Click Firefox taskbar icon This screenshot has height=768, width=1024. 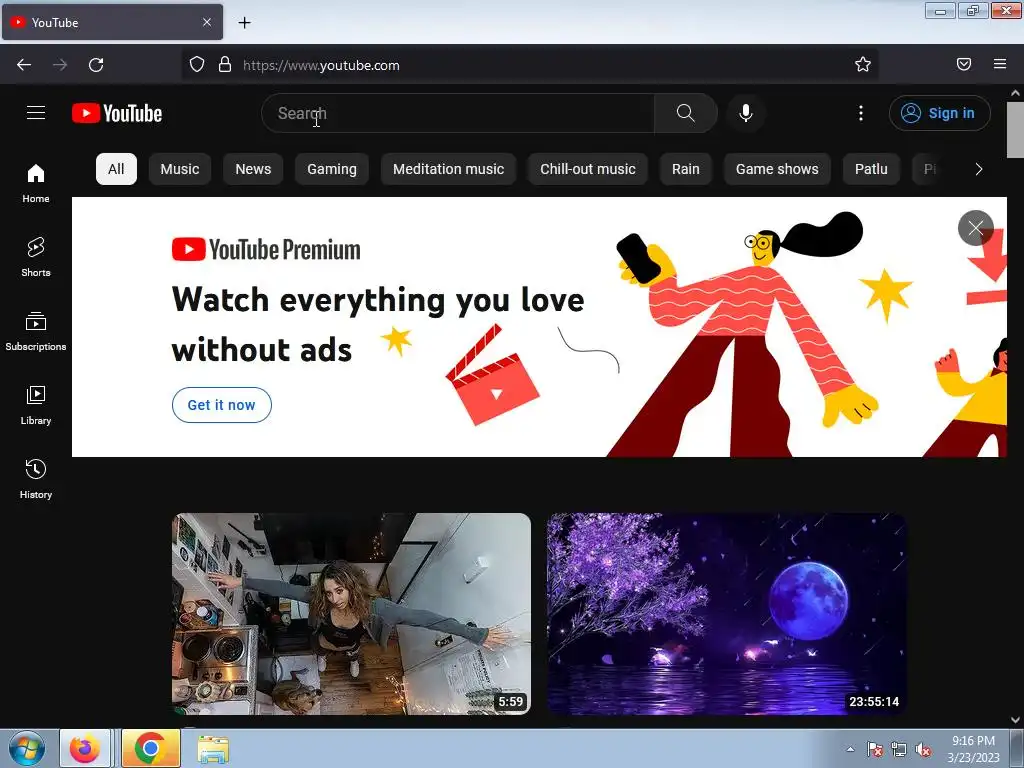coord(85,748)
